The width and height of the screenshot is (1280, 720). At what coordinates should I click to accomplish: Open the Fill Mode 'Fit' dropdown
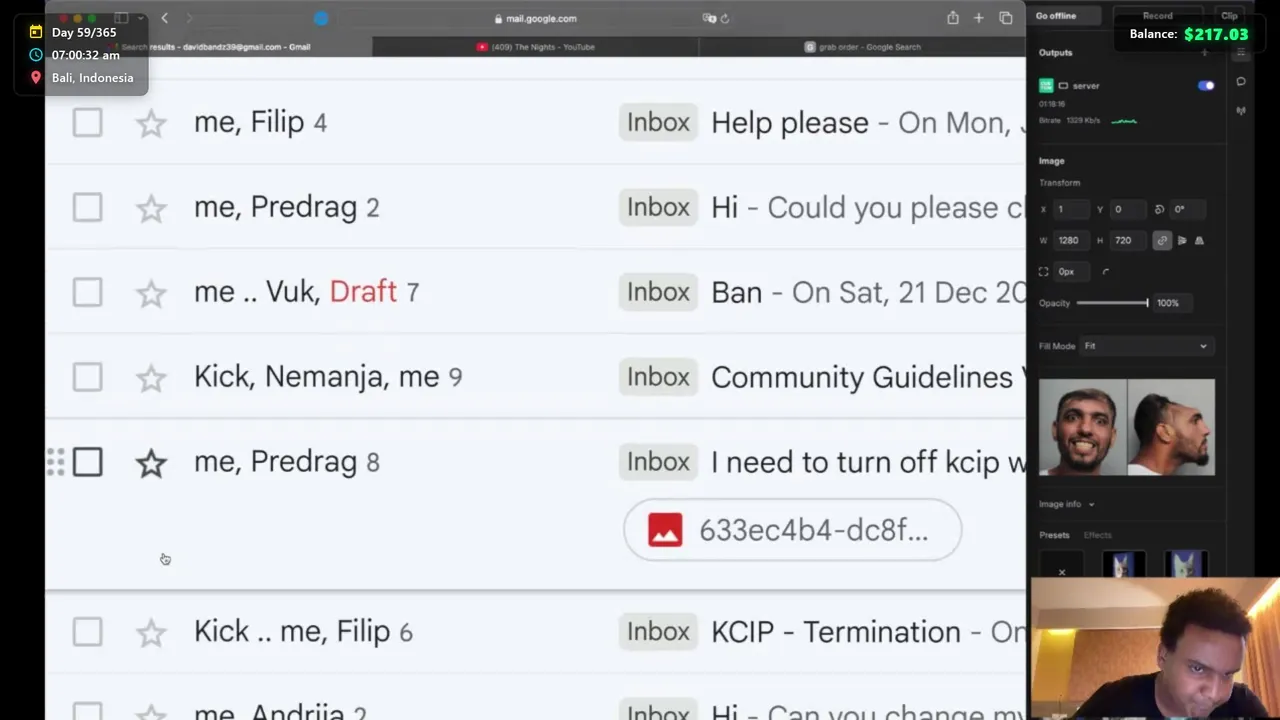click(1147, 346)
